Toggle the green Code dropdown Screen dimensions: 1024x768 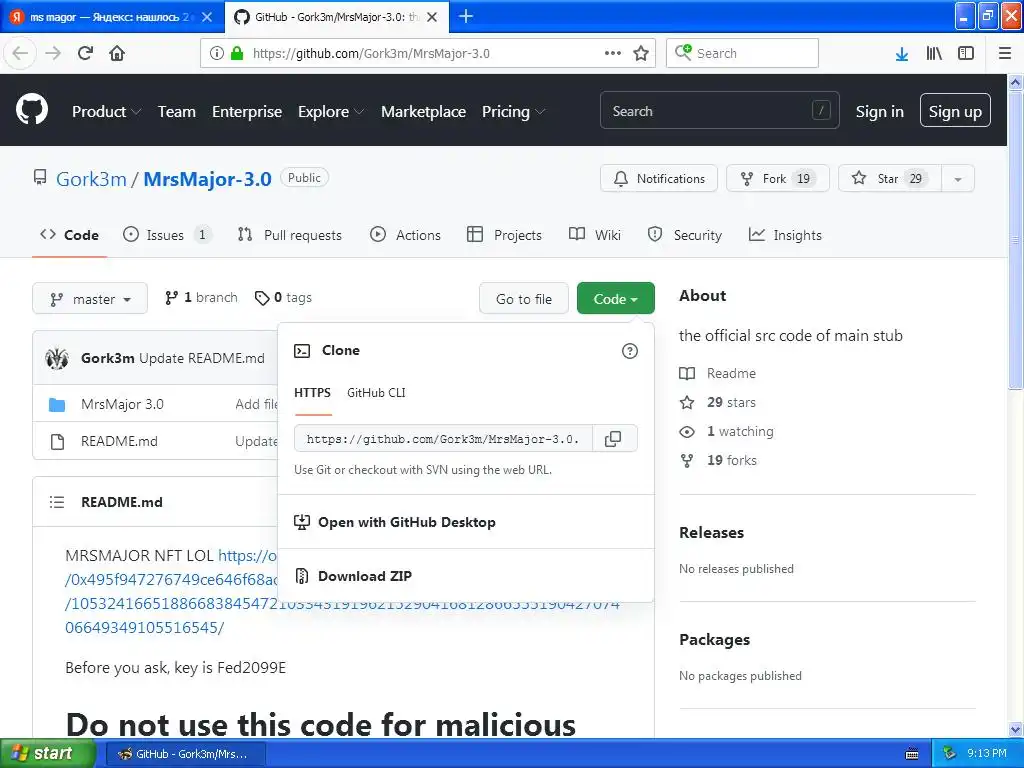coord(615,298)
